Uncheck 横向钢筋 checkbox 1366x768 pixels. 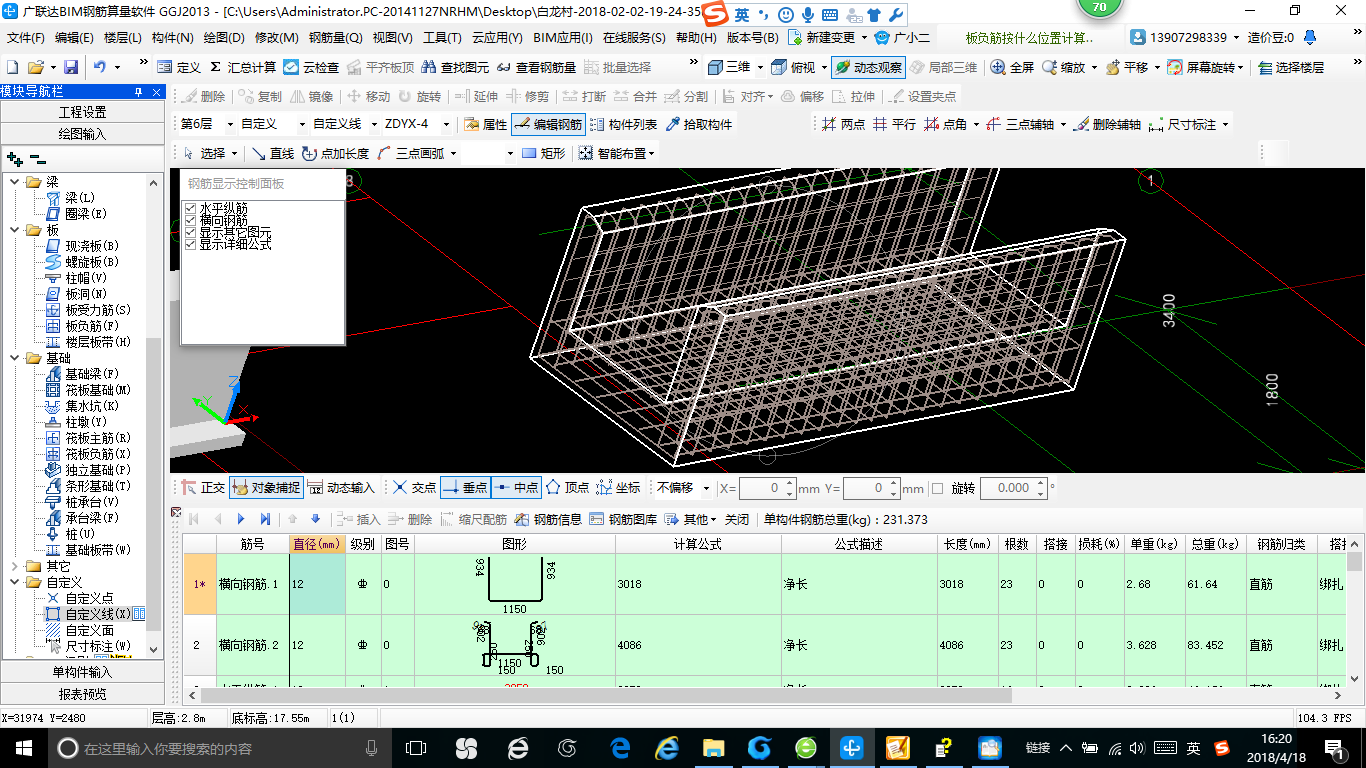[190, 220]
